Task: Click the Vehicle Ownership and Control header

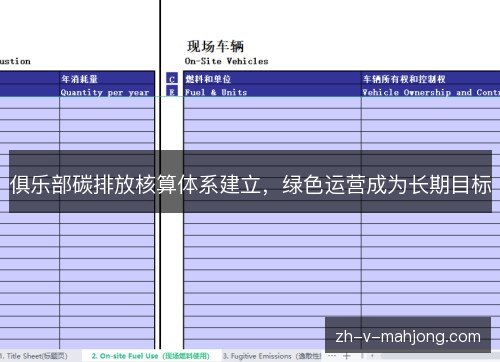Action: pos(431,92)
